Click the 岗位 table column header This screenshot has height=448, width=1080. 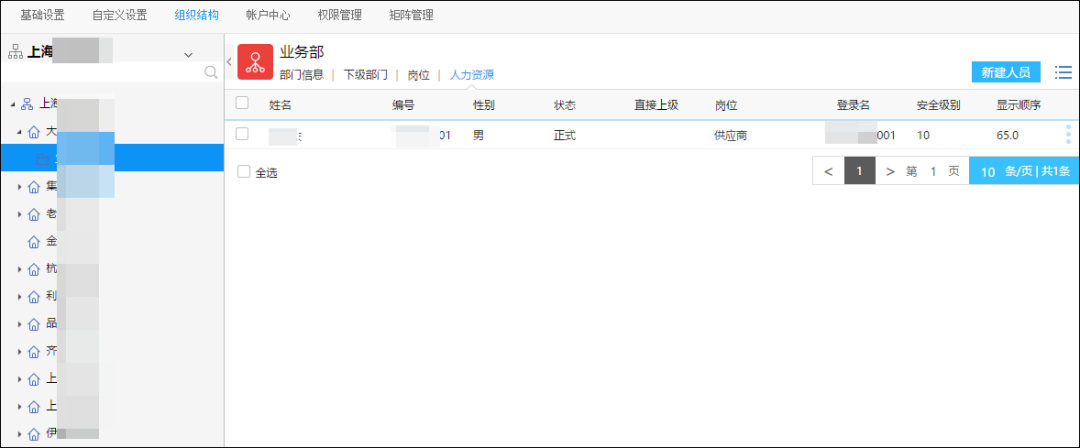726,105
